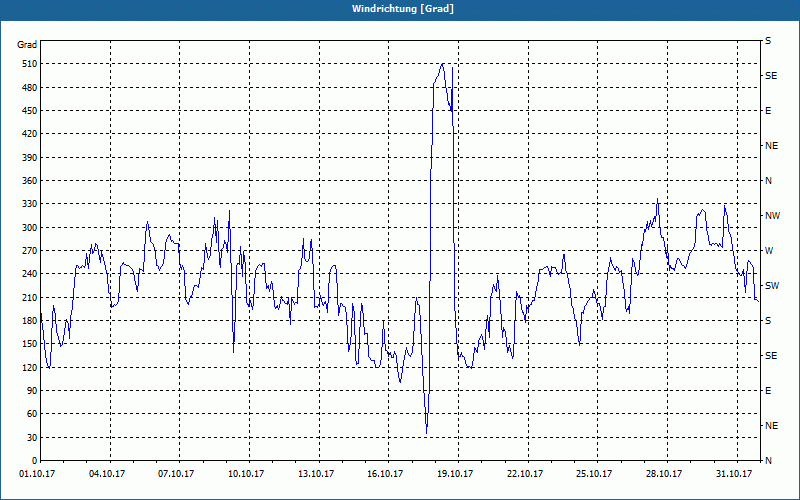Click the NW compass label
800x500 pixels.
coord(772,216)
